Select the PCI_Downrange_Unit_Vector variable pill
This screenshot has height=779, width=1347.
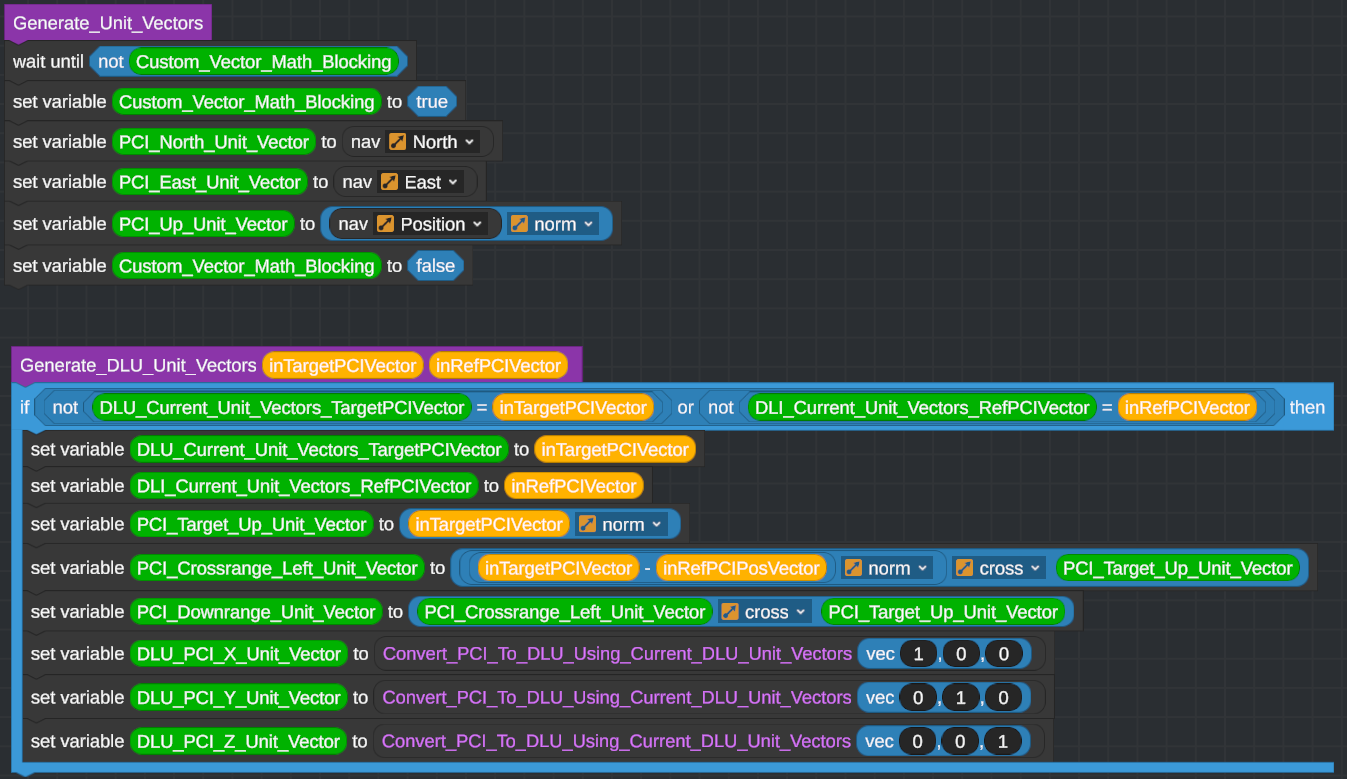point(256,612)
